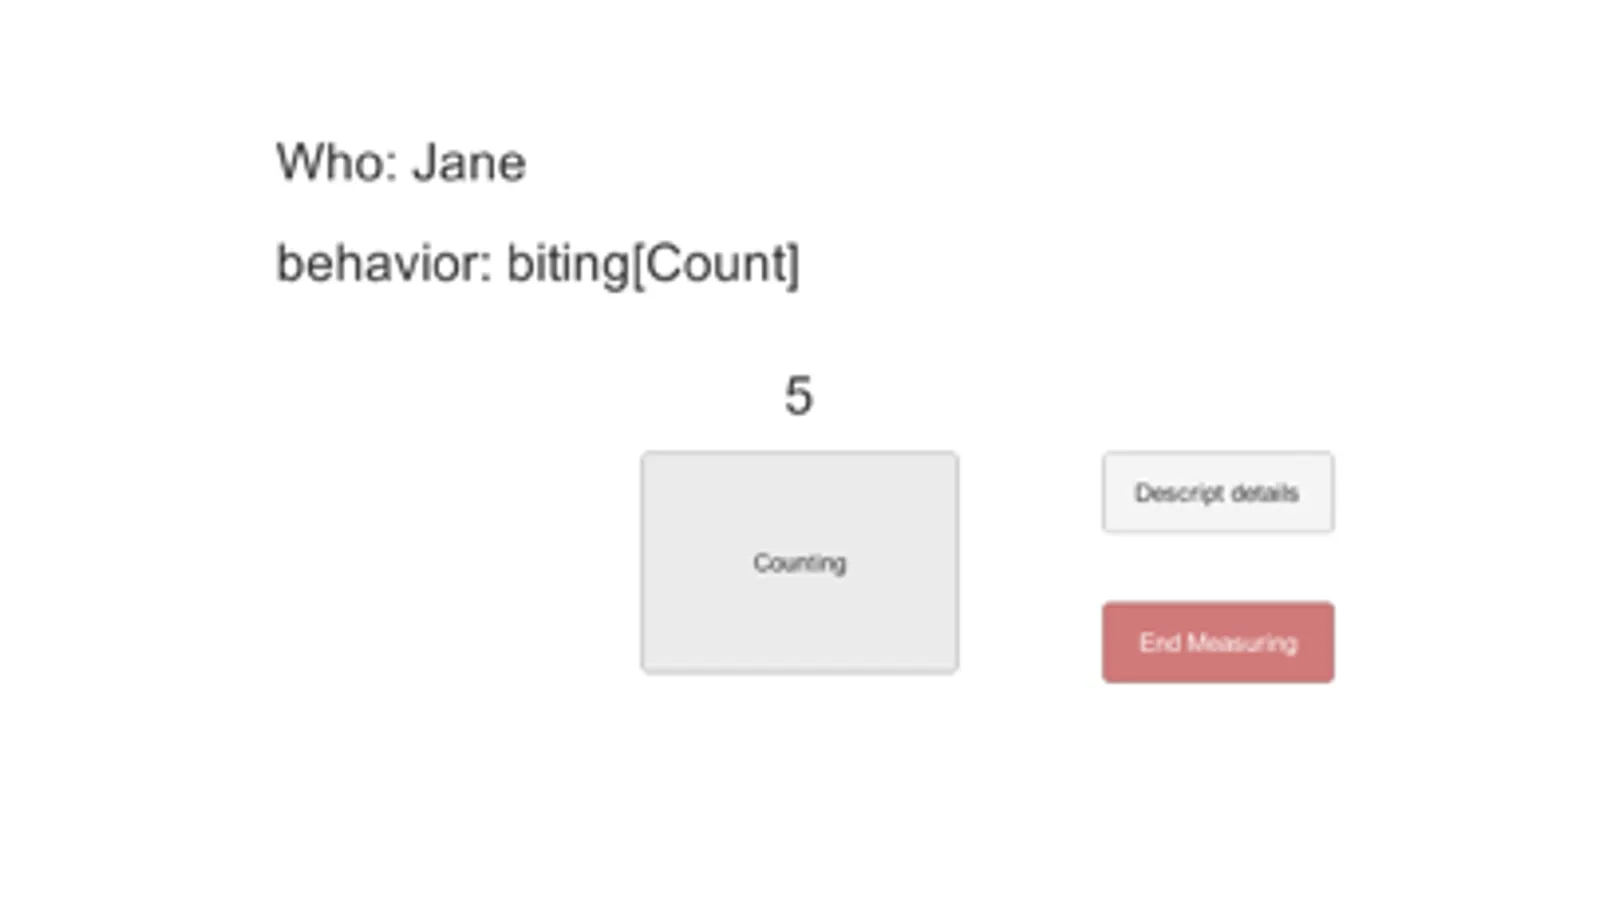Tap the large gray Counting box
Screen dimensions: 1599x900
(799, 562)
